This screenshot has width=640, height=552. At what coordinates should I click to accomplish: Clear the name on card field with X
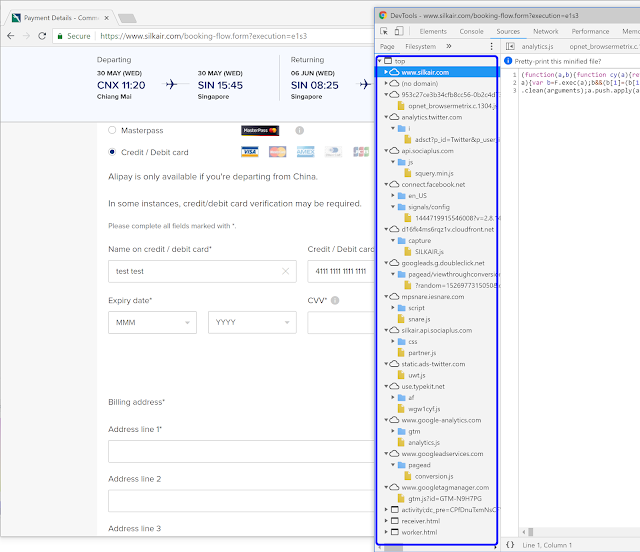click(x=286, y=271)
